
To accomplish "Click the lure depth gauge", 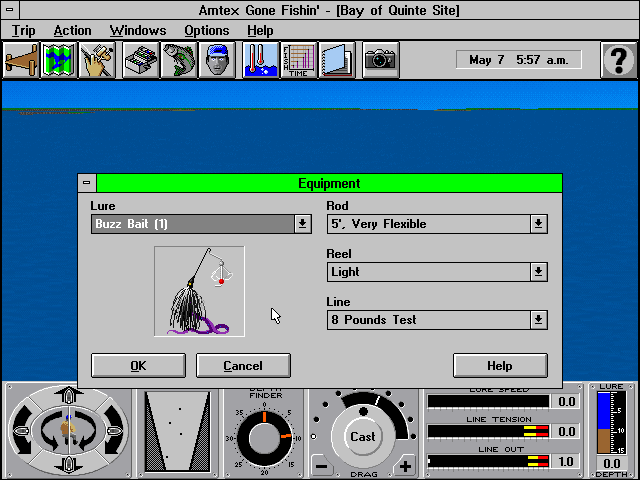I will click(x=611, y=422).
